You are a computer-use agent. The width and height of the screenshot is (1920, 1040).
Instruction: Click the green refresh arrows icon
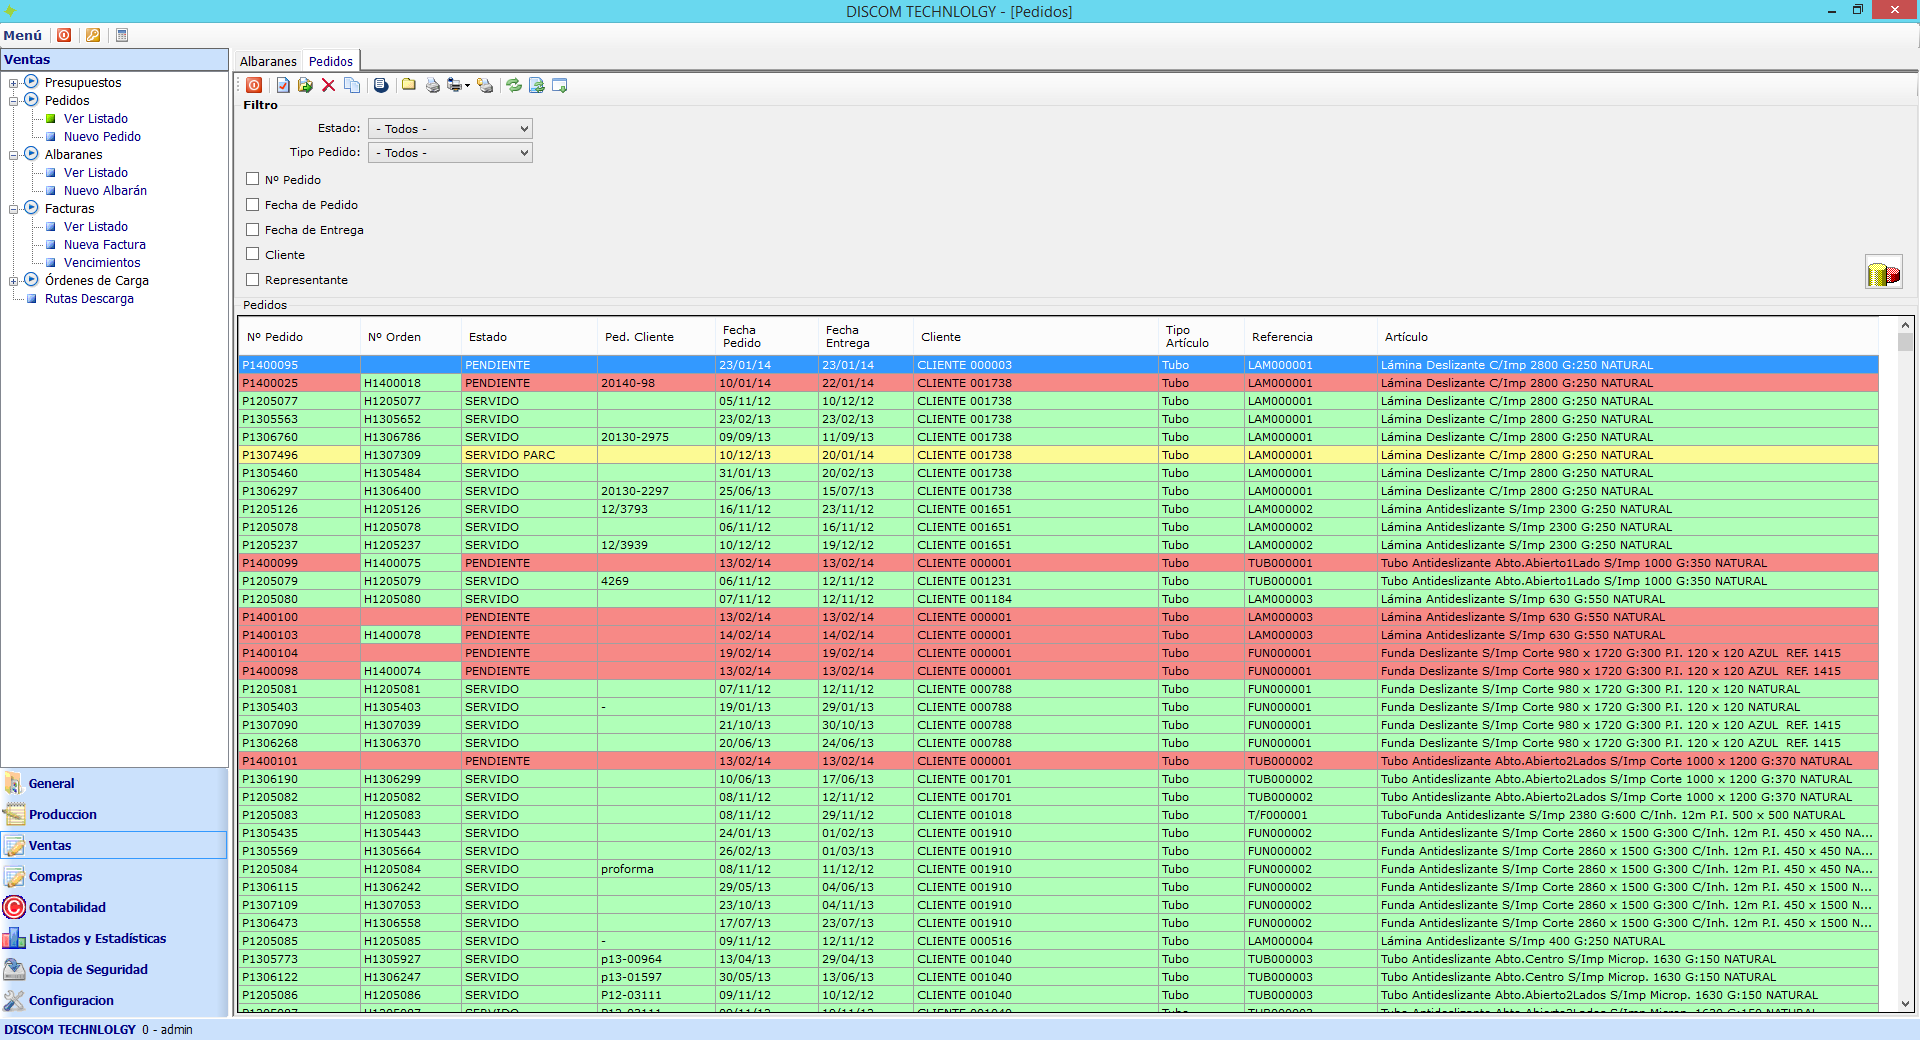[x=513, y=86]
